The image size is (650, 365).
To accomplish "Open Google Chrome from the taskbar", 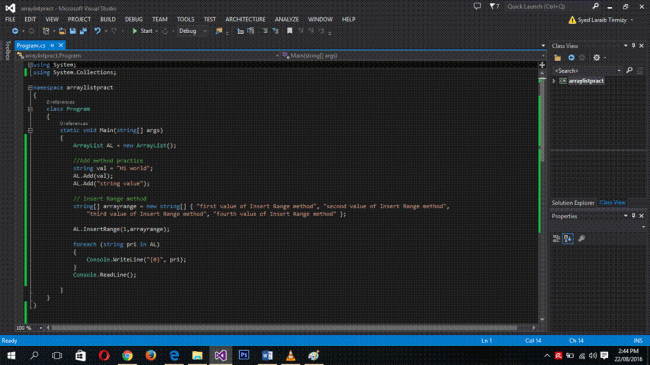I will click(x=127, y=355).
